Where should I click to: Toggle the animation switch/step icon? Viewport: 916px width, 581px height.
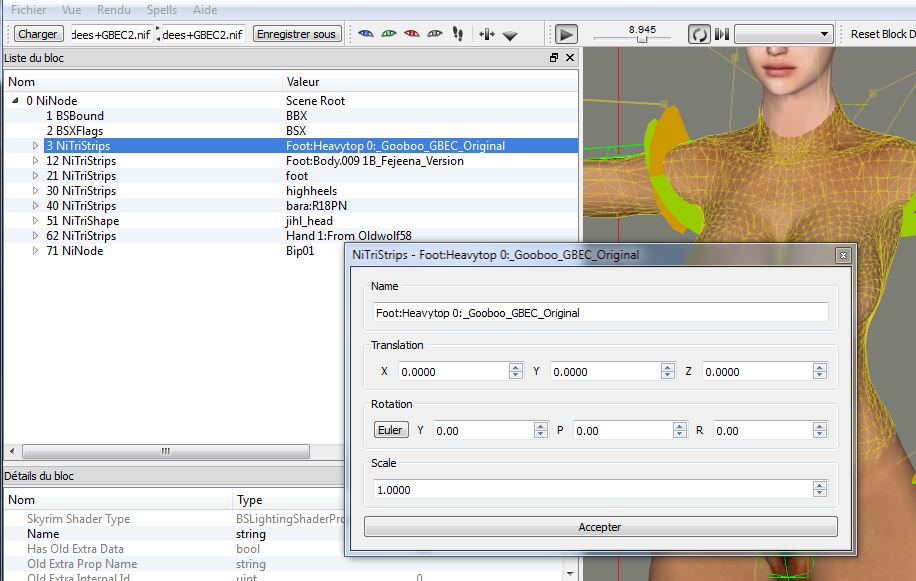722,34
